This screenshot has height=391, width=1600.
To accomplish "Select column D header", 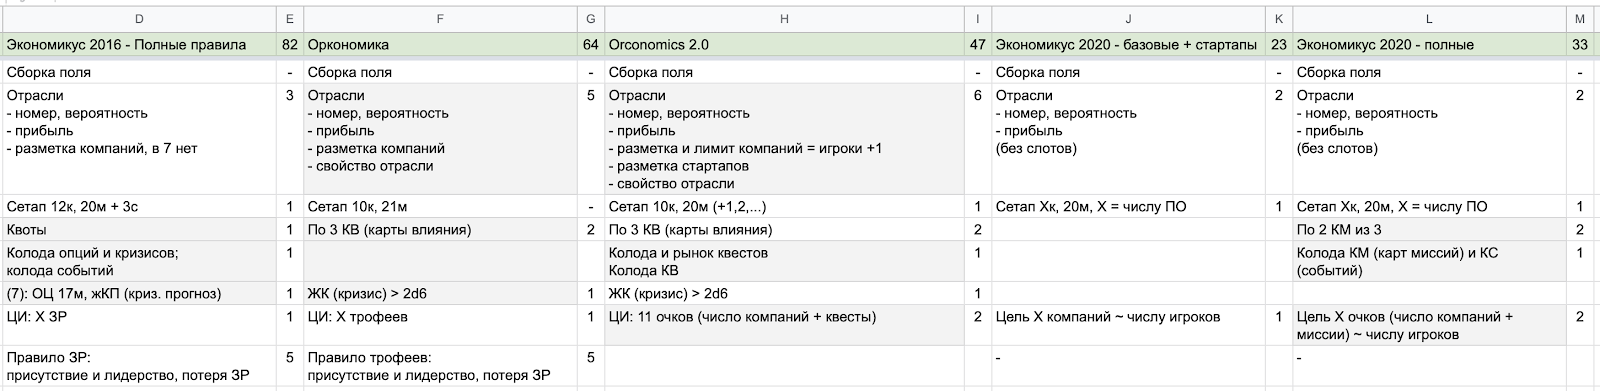I will (x=138, y=19).
